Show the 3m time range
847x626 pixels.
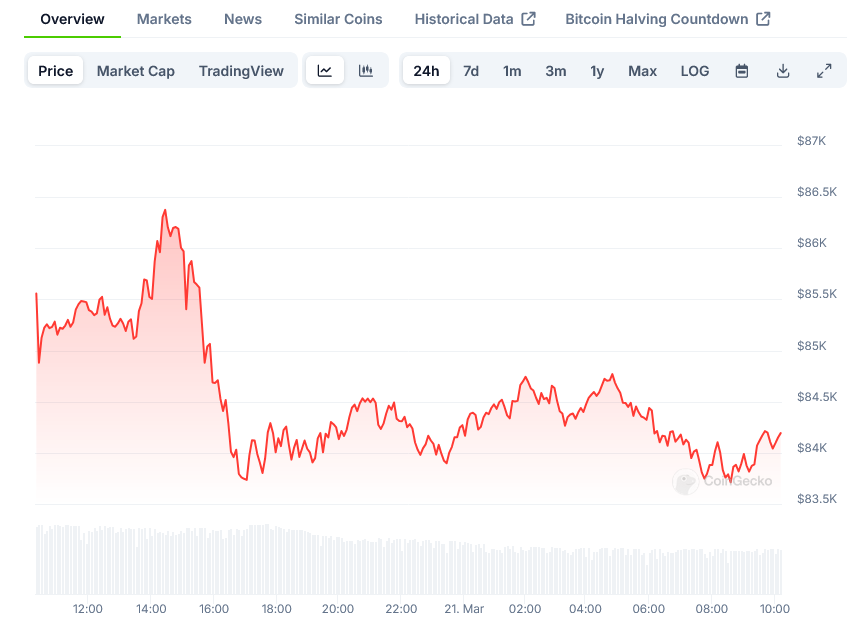pyautogui.click(x=556, y=71)
